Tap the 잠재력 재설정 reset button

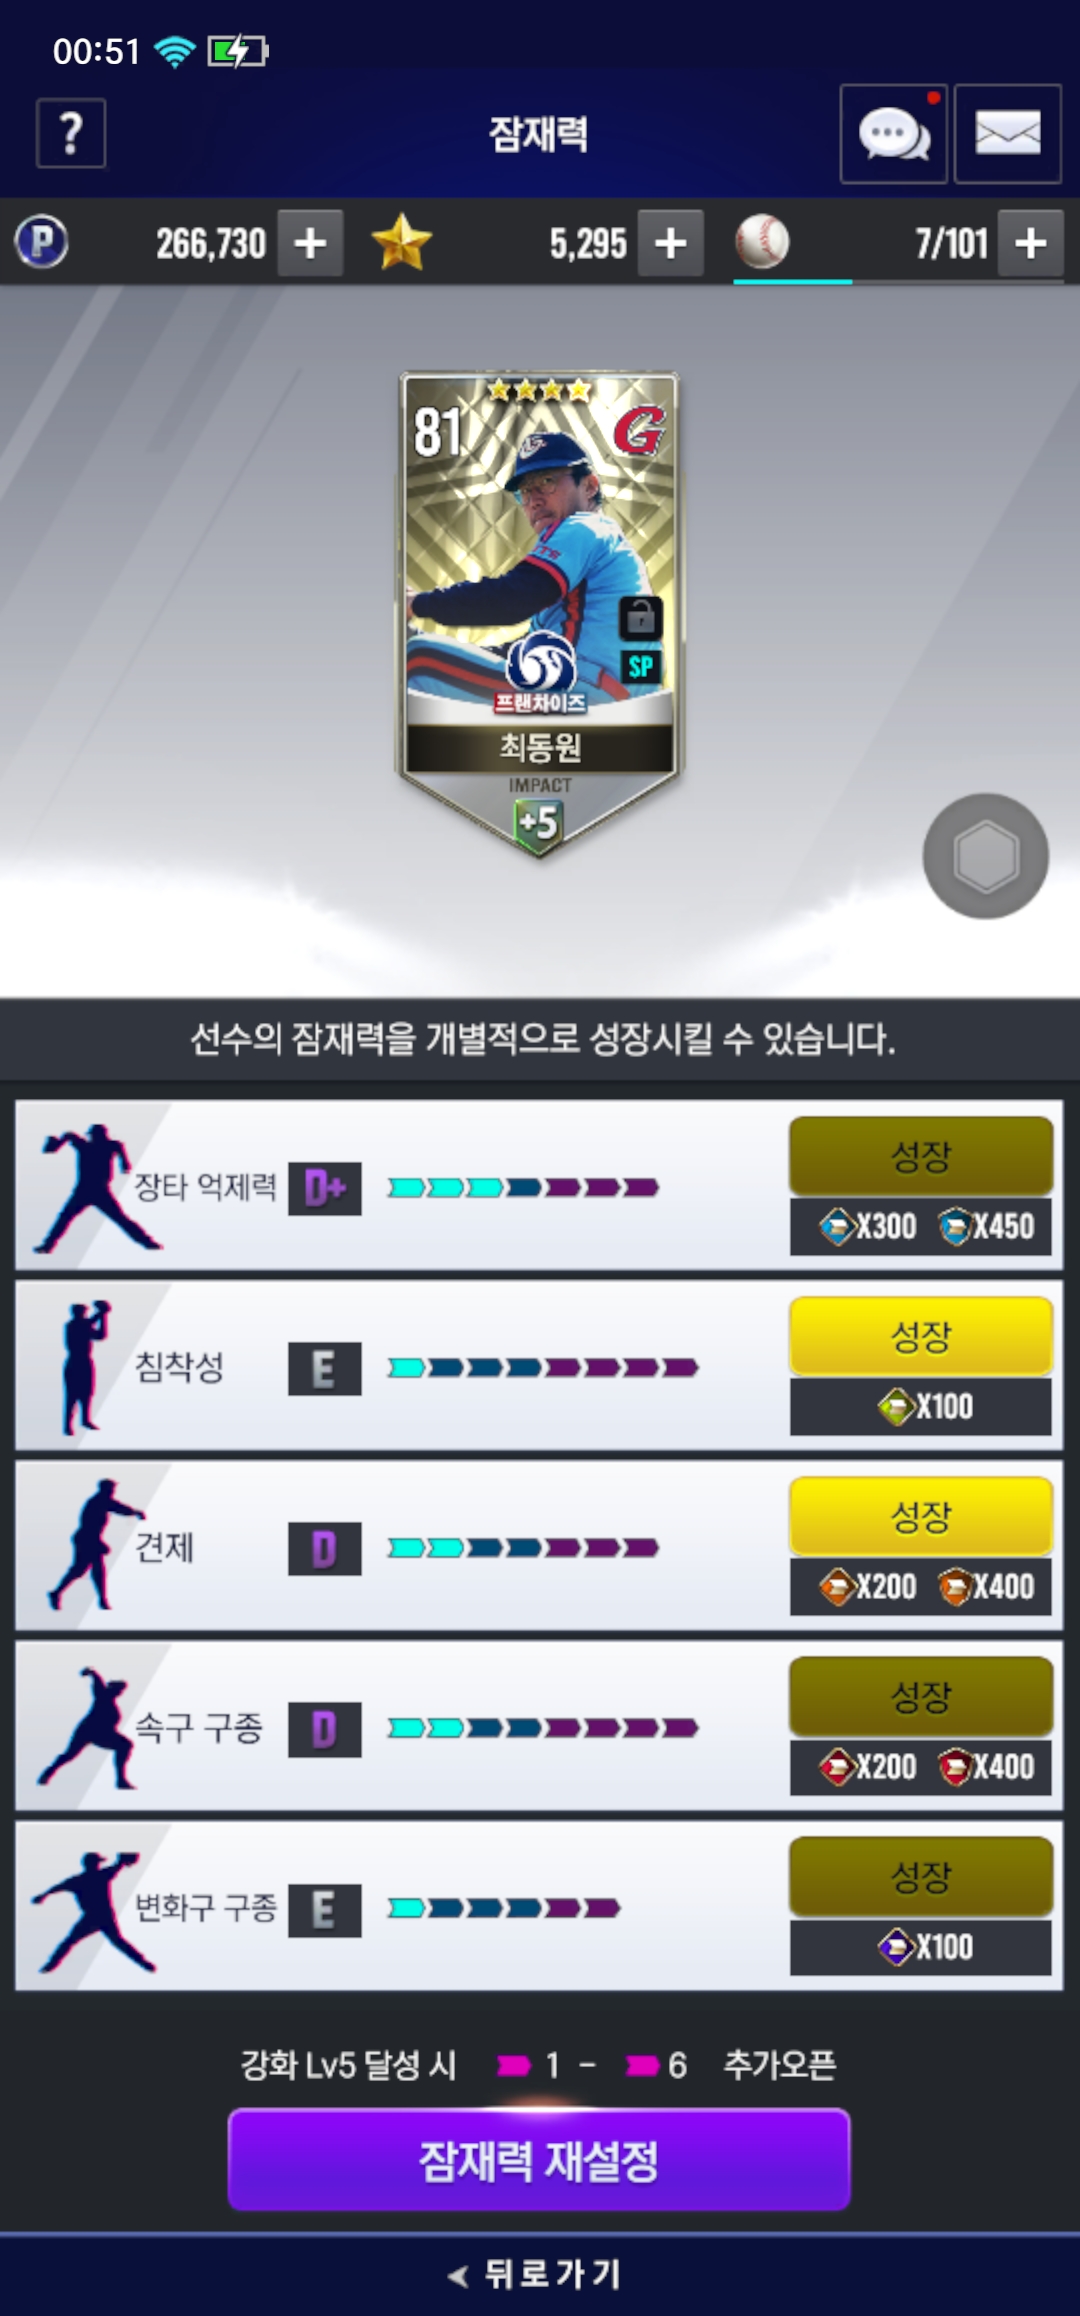[x=539, y=2160]
